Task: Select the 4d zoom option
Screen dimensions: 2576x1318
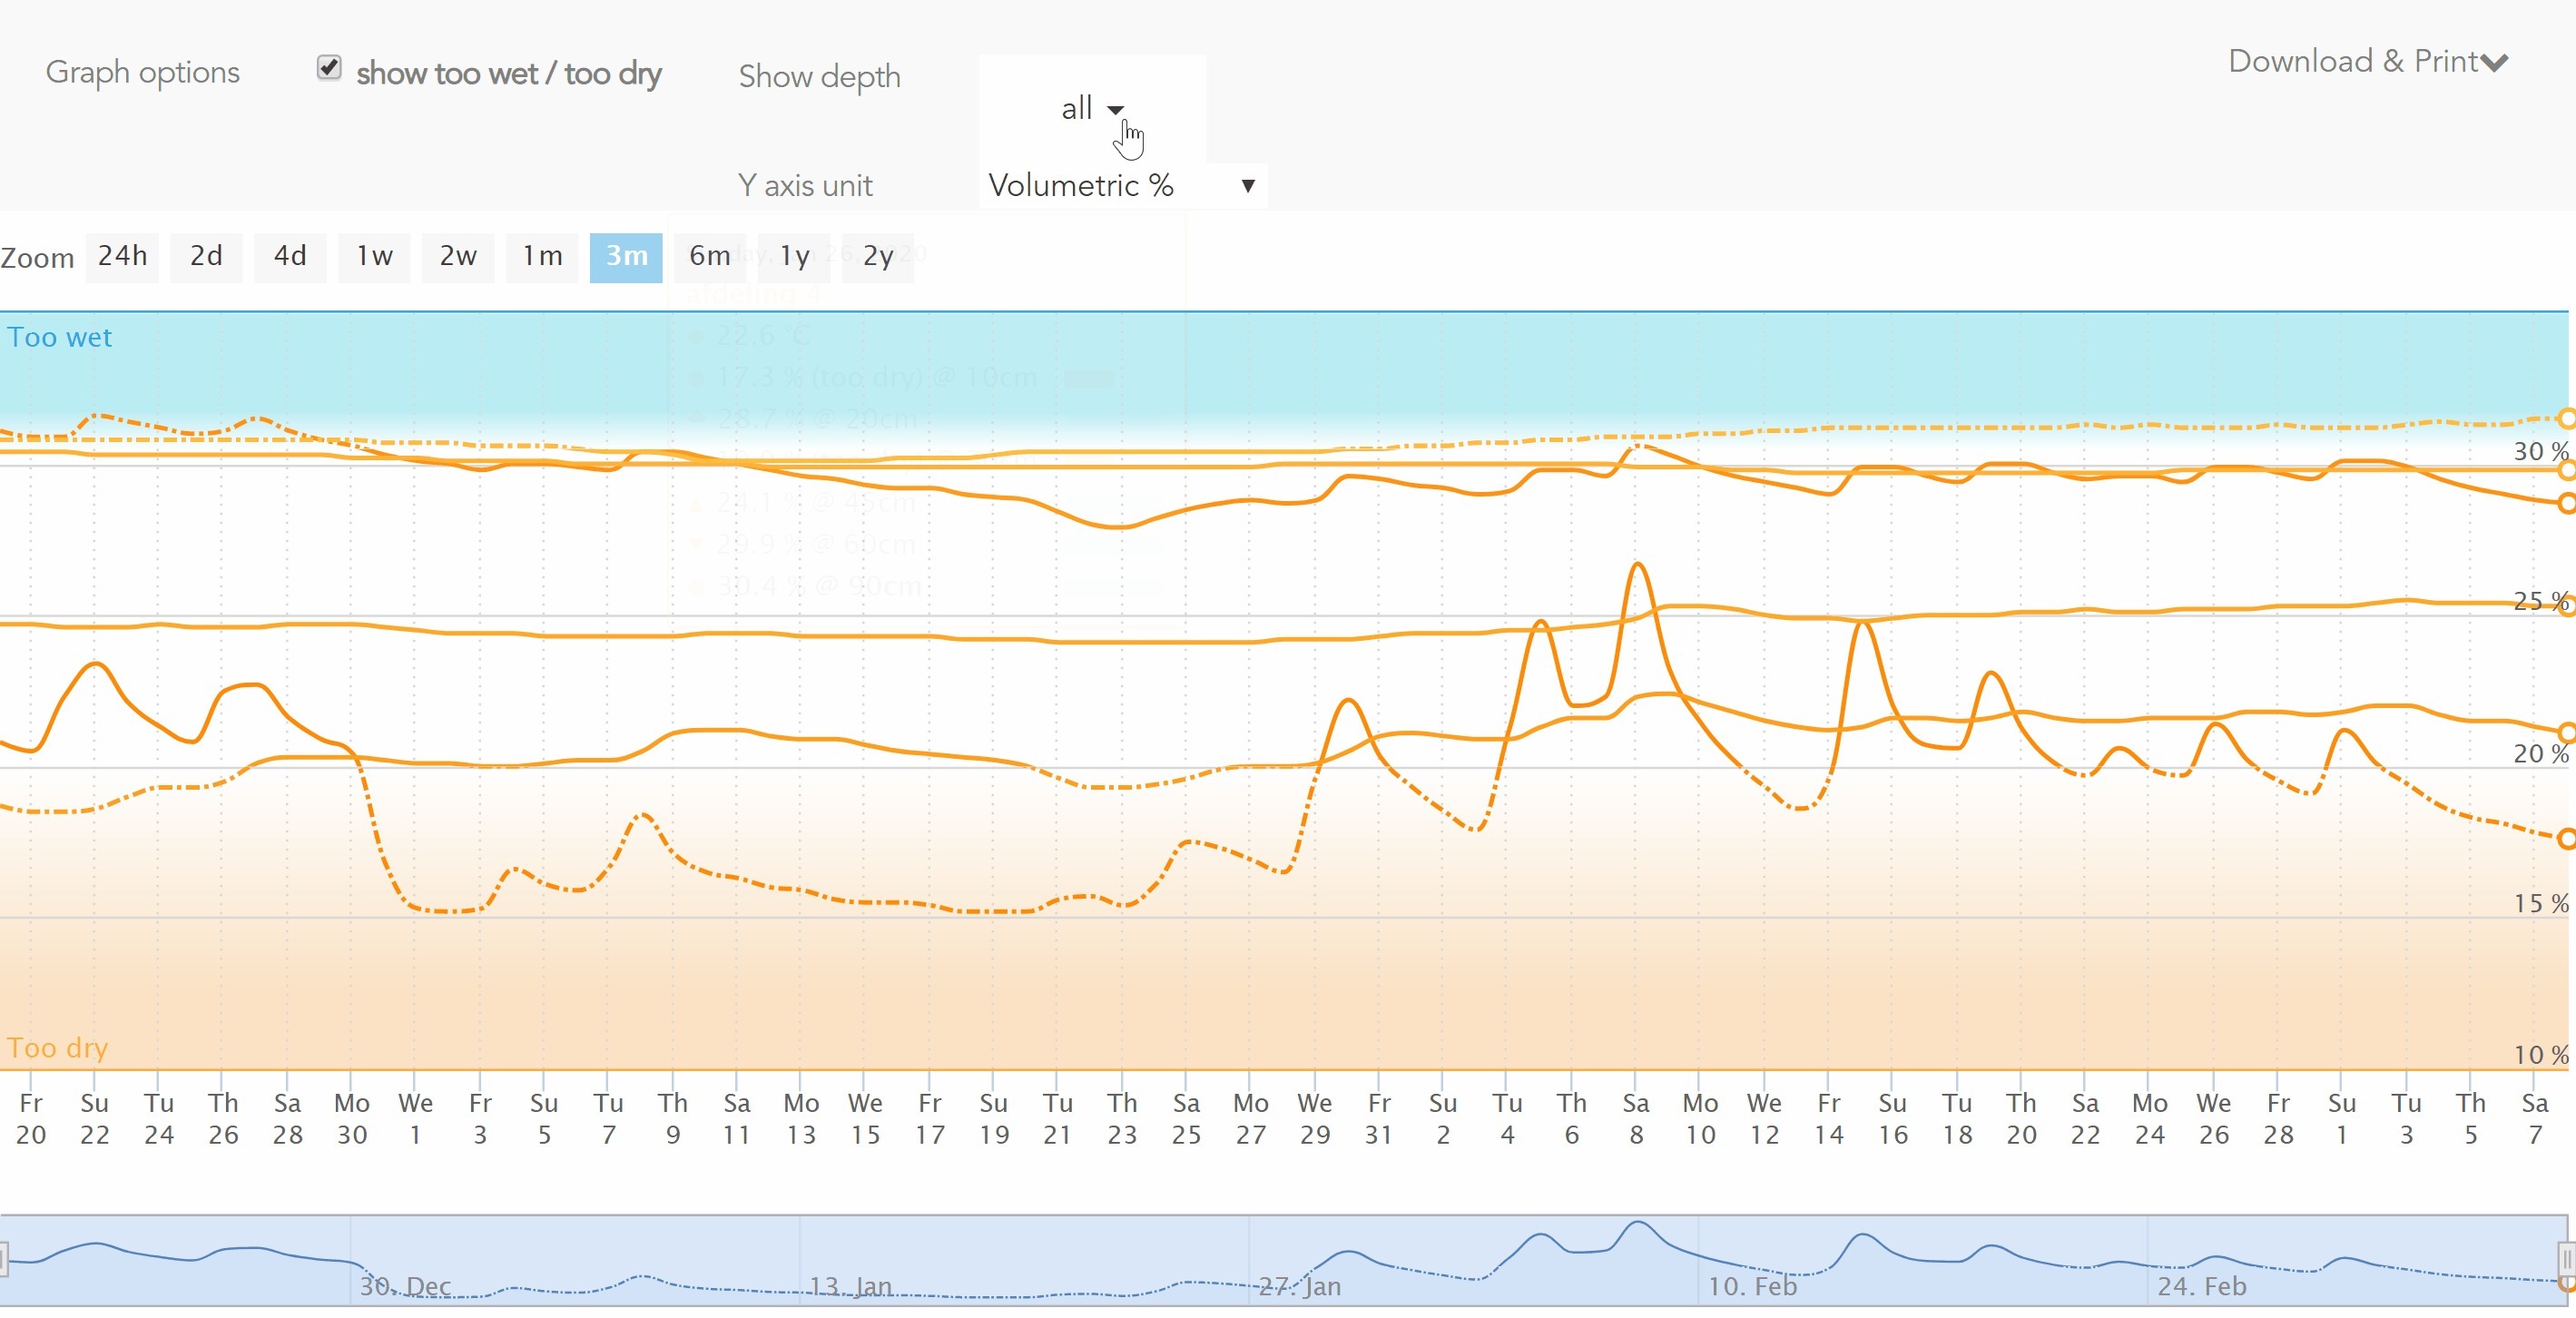Action: click(x=290, y=257)
